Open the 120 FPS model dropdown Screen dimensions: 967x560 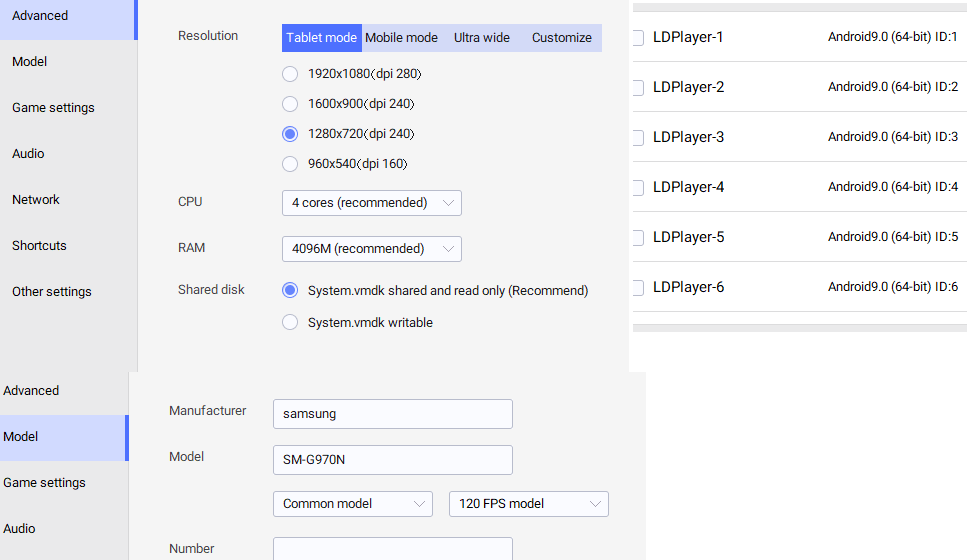[x=529, y=504]
